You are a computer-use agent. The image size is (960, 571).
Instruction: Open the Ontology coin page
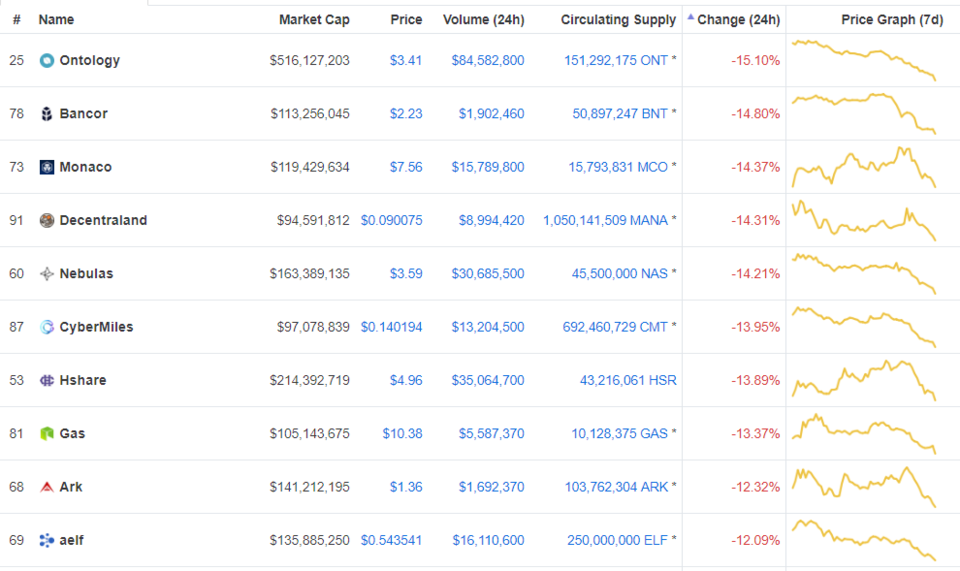[x=89, y=61]
